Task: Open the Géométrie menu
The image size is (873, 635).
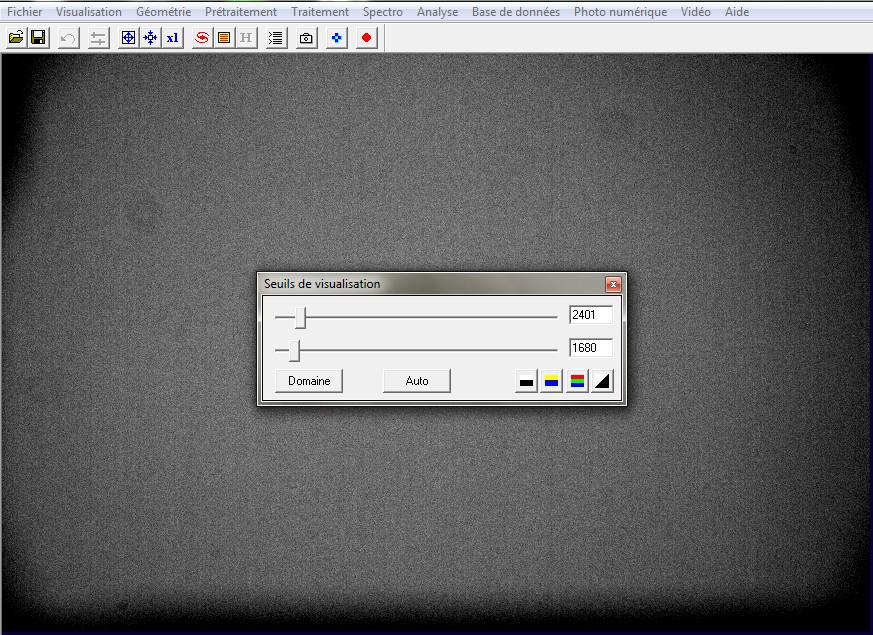Action: pyautogui.click(x=164, y=12)
